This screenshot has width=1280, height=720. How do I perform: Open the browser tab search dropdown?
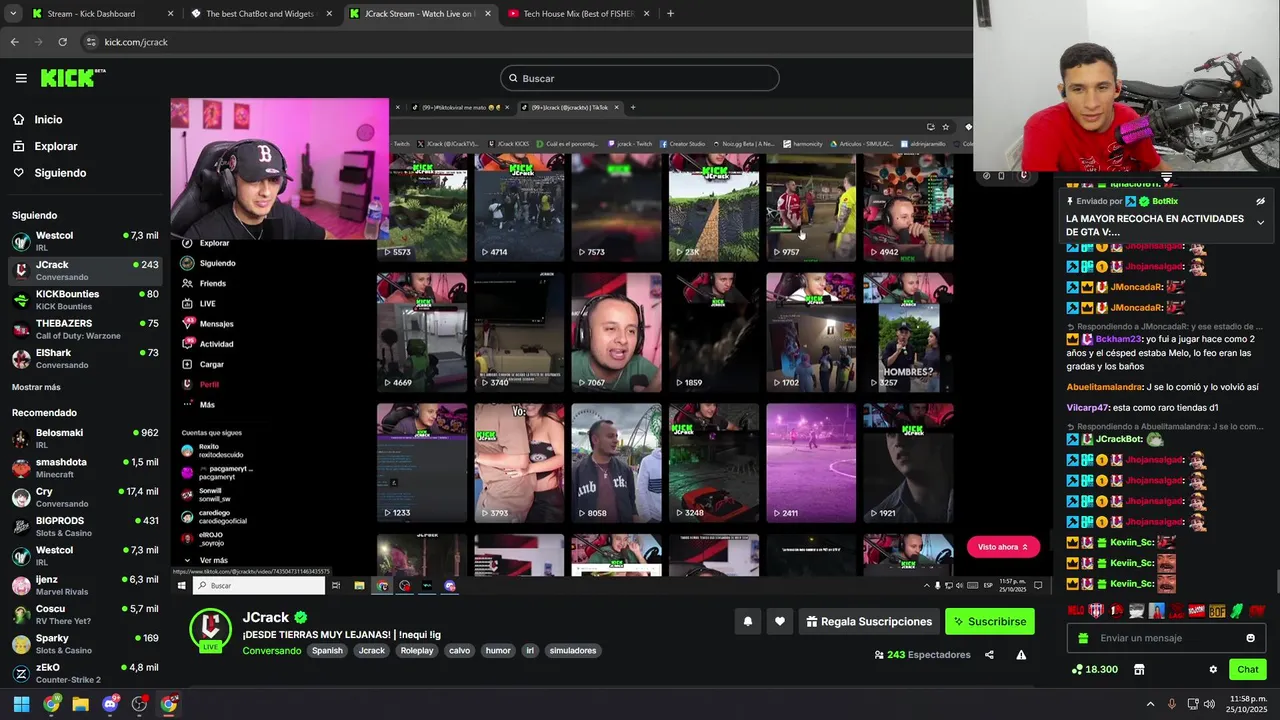click(12, 14)
